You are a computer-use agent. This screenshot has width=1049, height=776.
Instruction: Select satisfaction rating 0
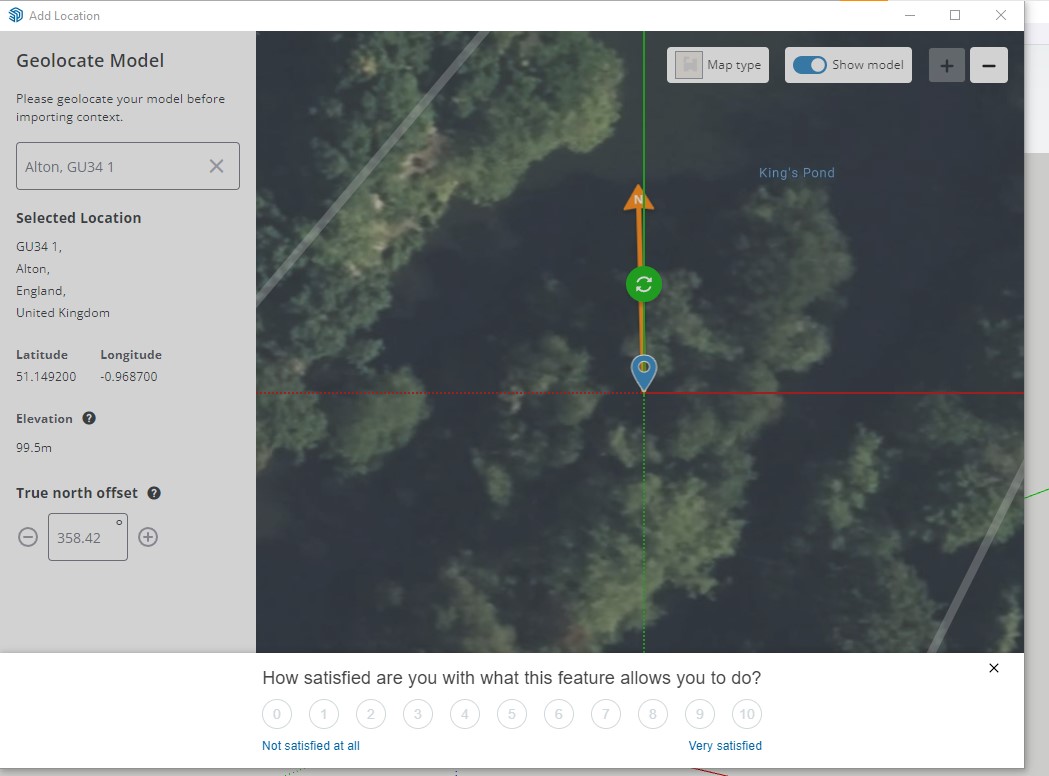(277, 714)
